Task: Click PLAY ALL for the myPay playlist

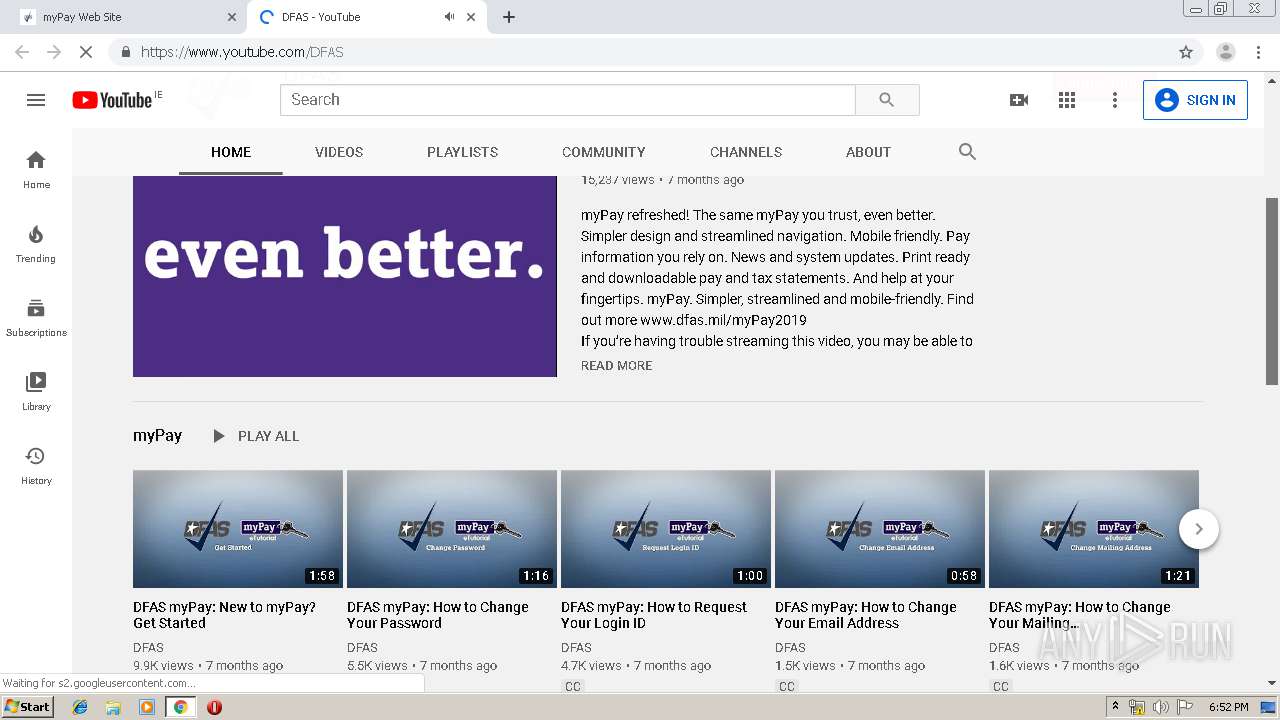Action: coord(255,436)
